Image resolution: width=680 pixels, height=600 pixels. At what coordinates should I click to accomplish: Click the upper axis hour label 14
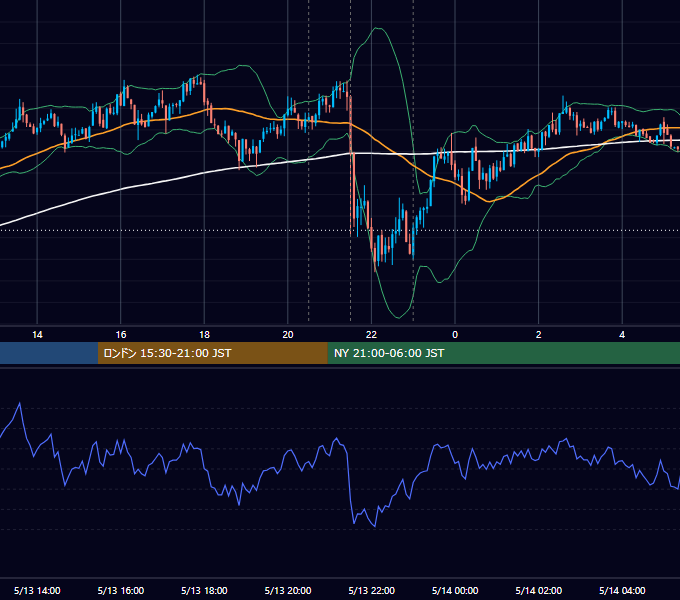coord(37,335)
